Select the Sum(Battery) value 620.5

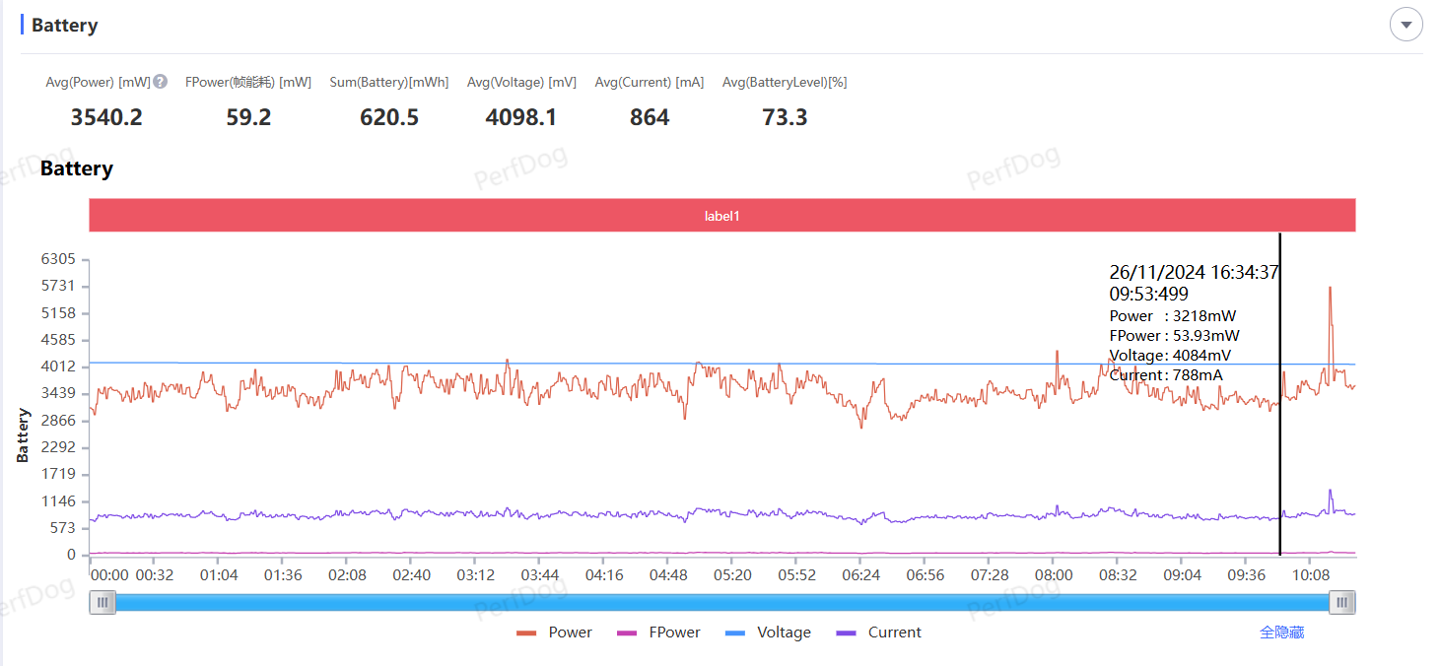click(x=389, y=118)
